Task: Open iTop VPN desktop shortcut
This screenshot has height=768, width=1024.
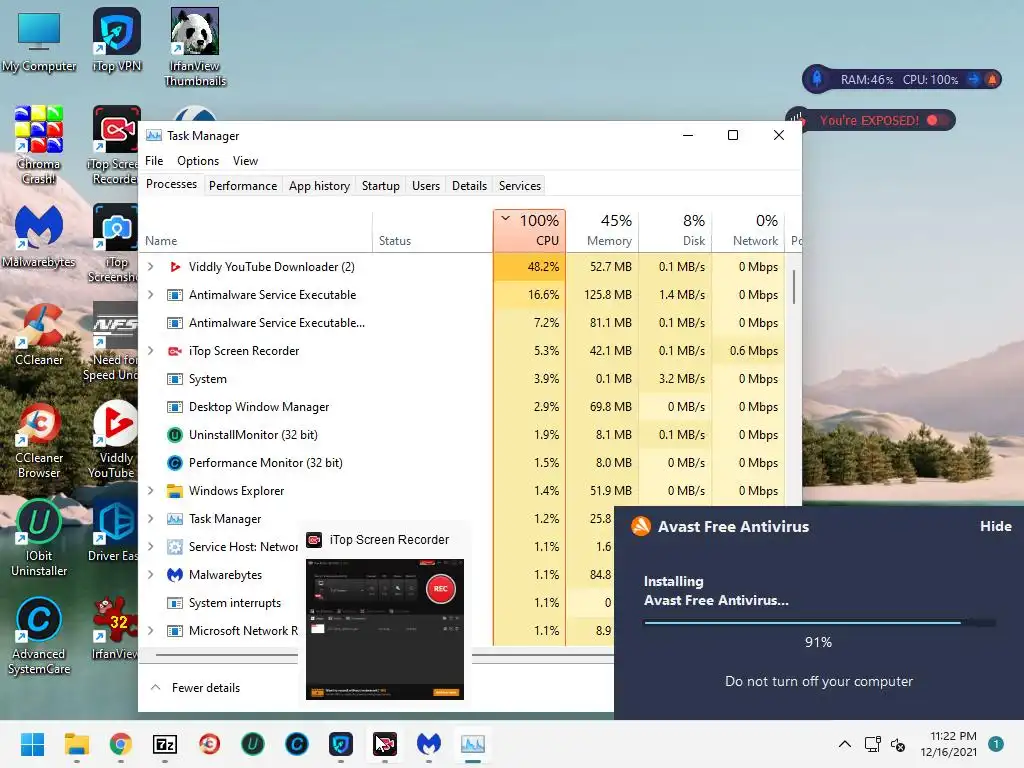Action: click(116, 40)
